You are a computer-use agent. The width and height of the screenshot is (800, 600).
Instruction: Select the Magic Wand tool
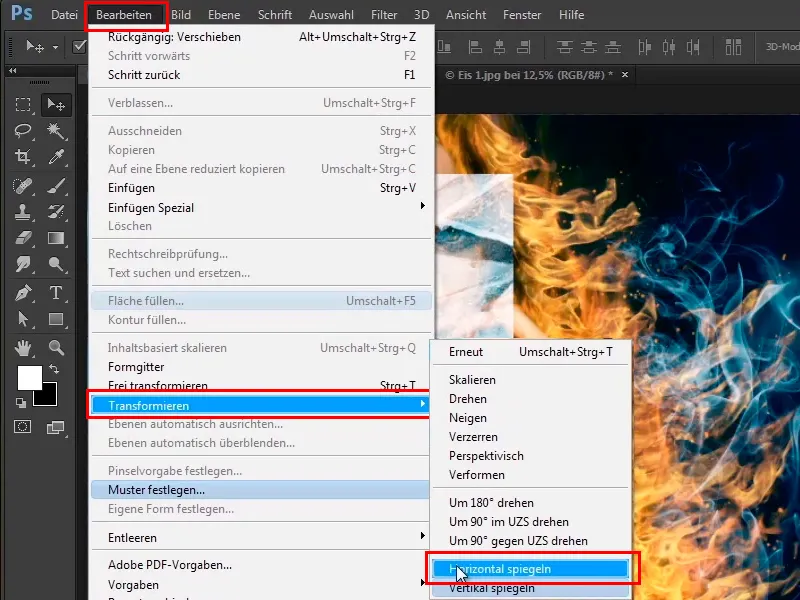pyautogui.click(x=56, y=131)
